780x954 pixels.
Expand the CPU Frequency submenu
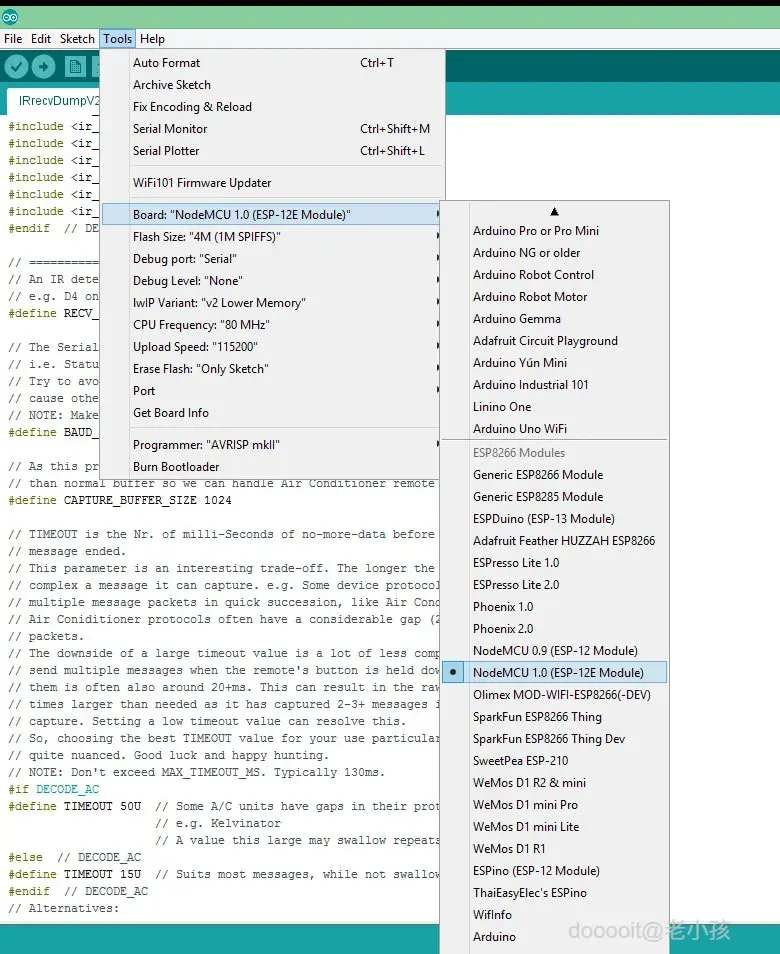pos(271,324)
